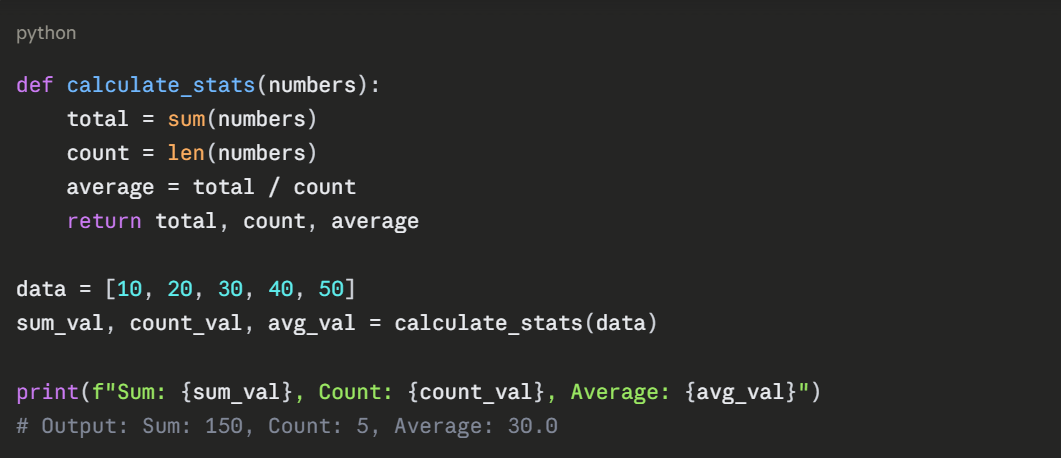Select the number 20 in the data list
Screen dimensions: 1061x458
(180, 290)
